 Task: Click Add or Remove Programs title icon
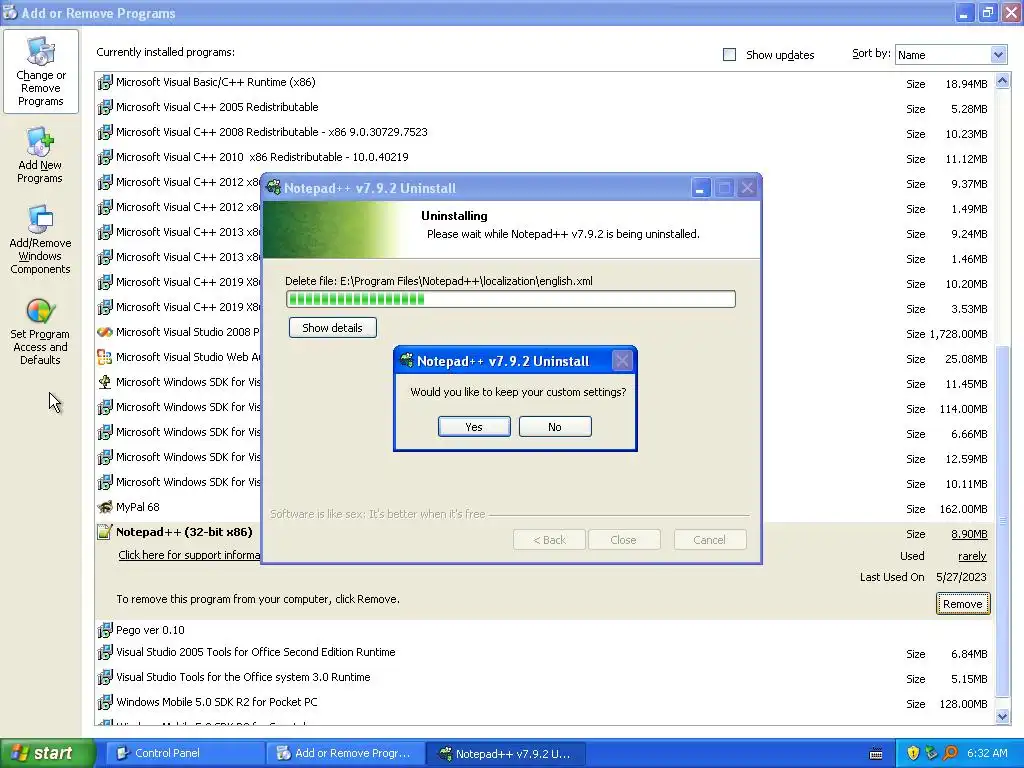point(10,12)
